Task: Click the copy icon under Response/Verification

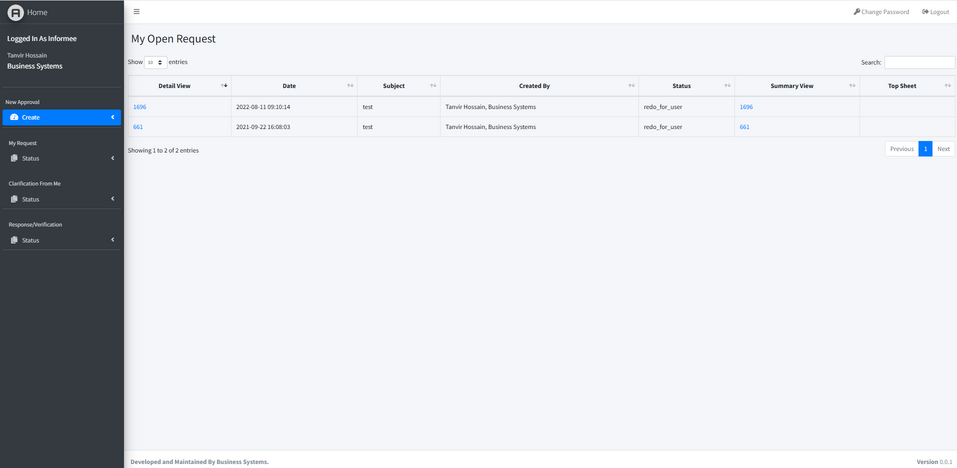Action: pyautogui.click(x=14, y=240)
